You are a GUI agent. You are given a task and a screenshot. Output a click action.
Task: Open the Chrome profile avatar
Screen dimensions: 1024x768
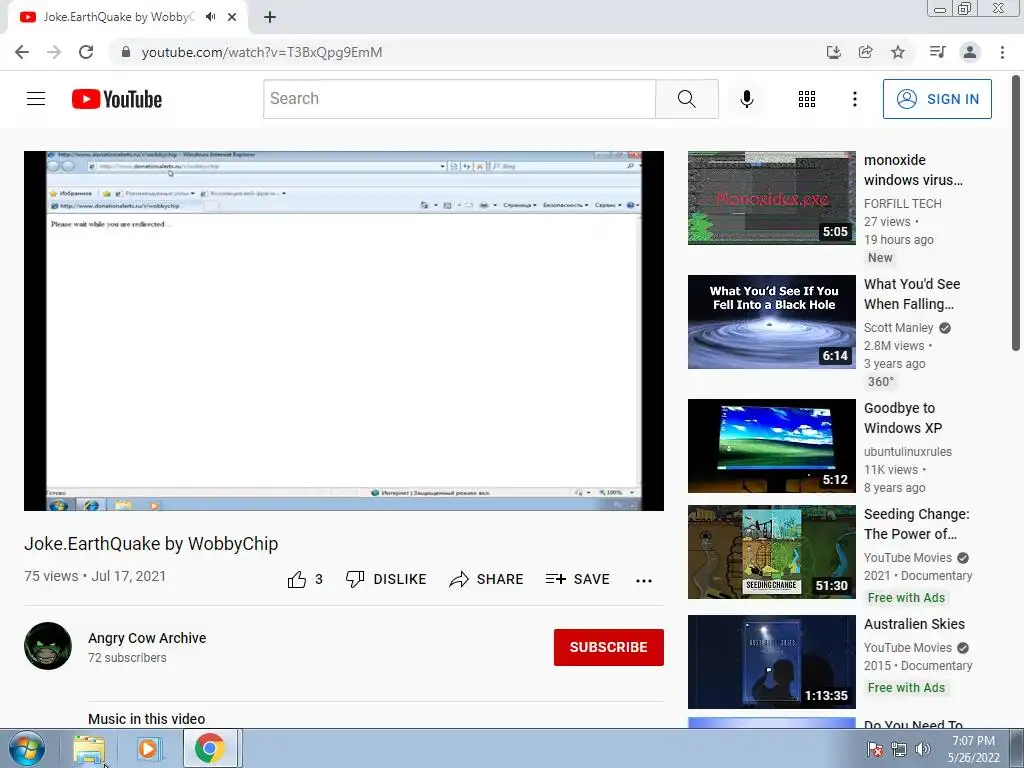(970, 52)
